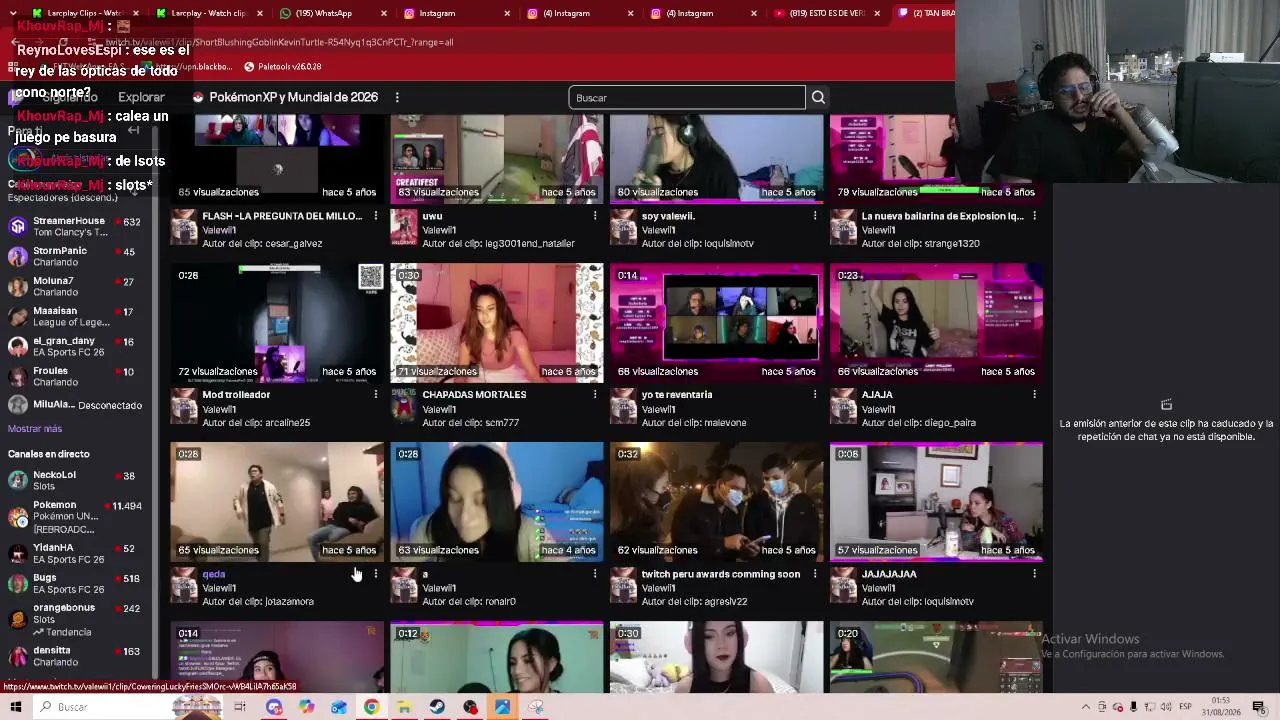Launch Google Chrome from the taskbar
This screenshot has width=1280, height=720.
[371, 707]
